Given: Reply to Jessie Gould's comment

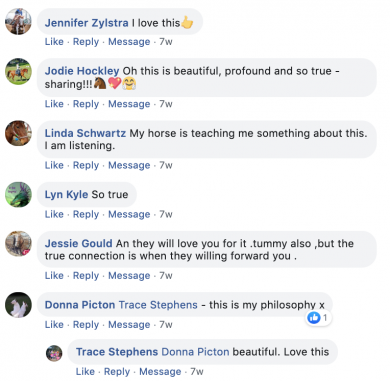Looking at the screenshot, I should click(x=86, y=276).
